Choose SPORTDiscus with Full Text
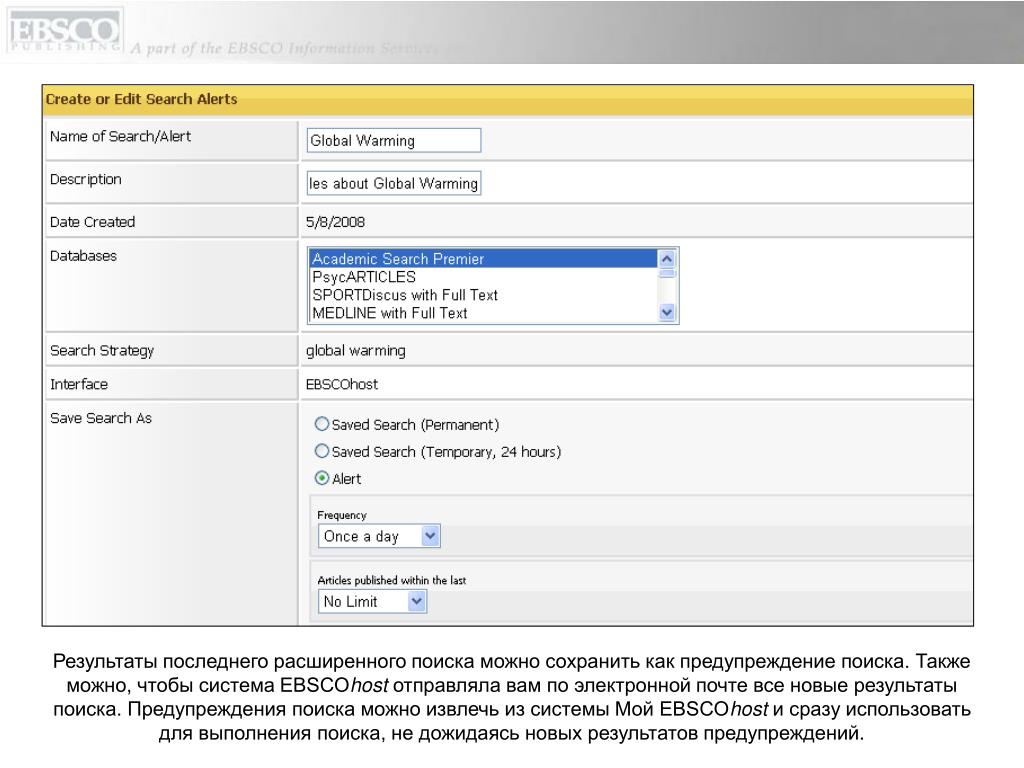Screen dimensions: 1024x768 pyautogui.click(x=483, y=295)
